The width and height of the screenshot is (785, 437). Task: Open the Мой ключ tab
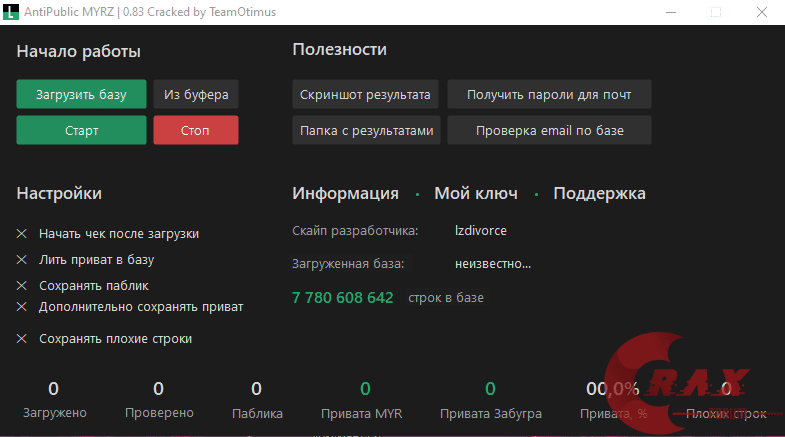coord(476,193)
